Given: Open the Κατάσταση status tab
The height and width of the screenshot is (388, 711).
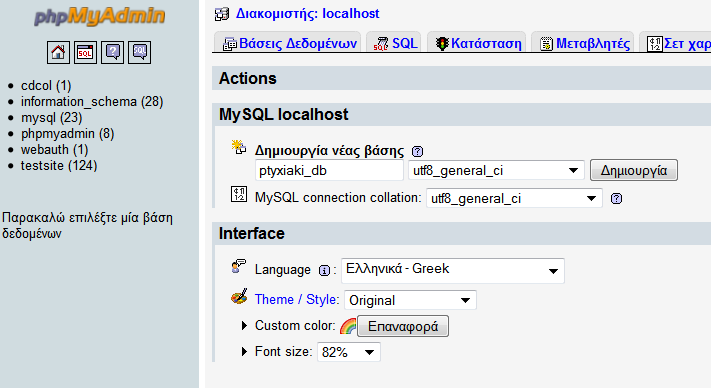Looking at the screenshot, I should coord(478,44).
